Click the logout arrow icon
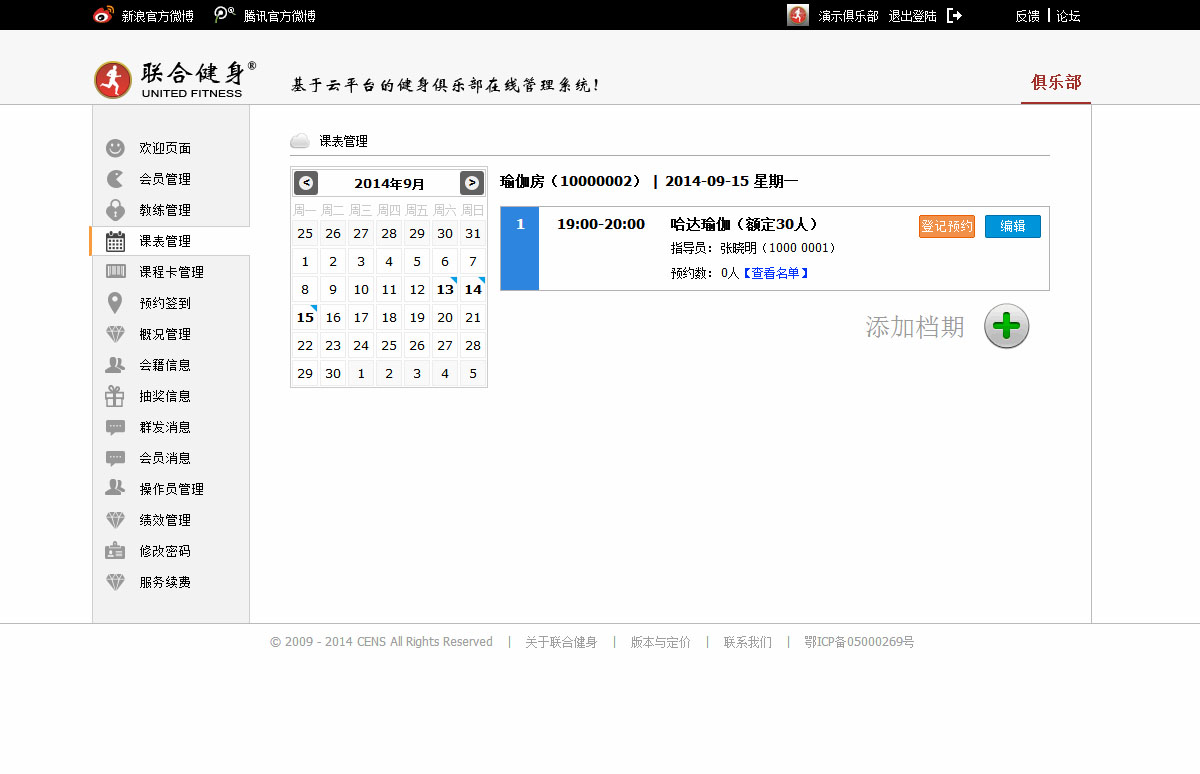 tap(954, 16)
